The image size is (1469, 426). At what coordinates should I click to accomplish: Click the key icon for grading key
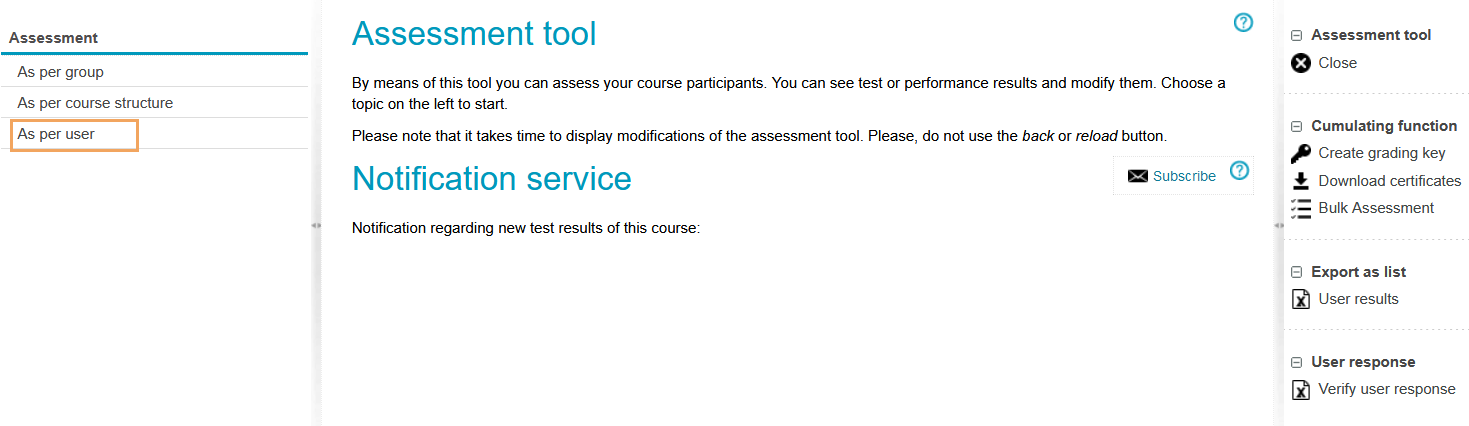click(x=1300, y=154)
